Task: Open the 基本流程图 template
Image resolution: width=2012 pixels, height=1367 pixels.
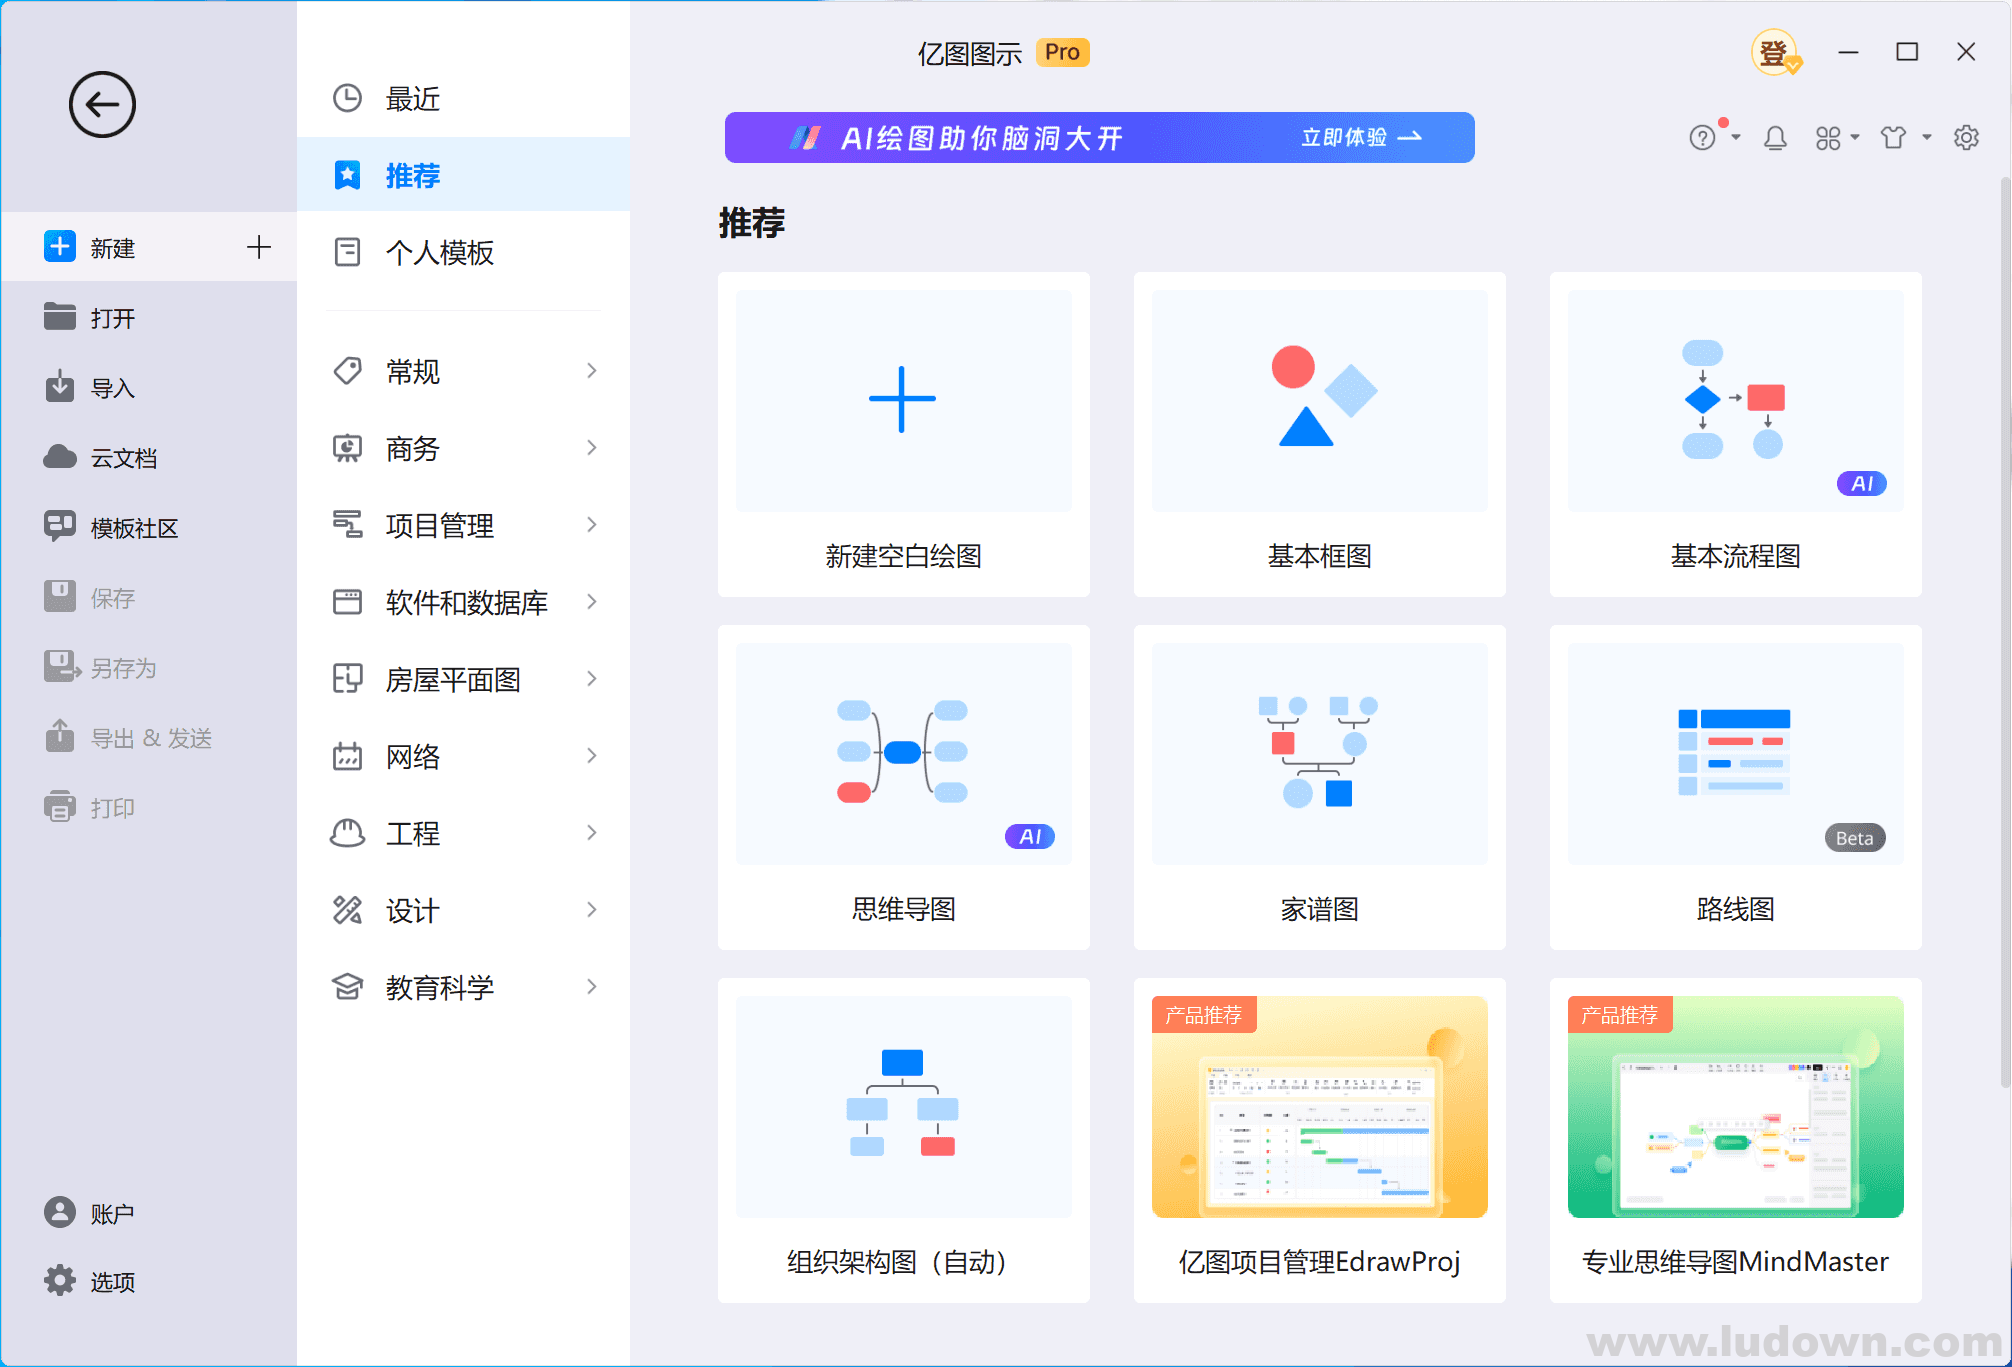Action: click(1735, 434)
